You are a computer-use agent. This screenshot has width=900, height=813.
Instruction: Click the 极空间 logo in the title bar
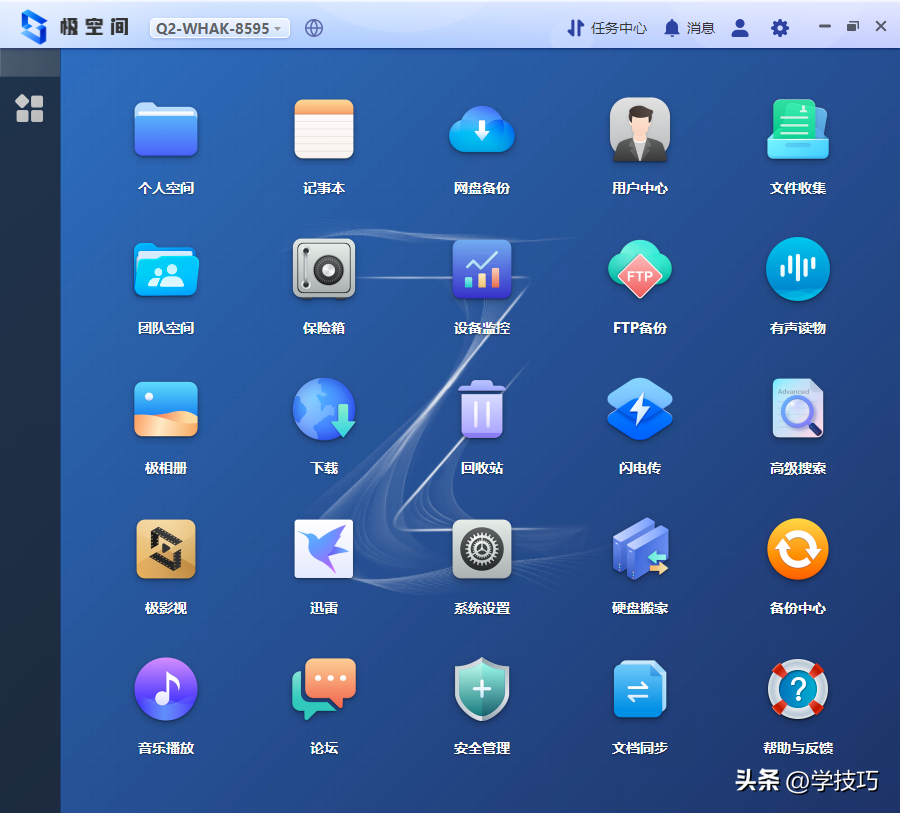pos(74,27)
